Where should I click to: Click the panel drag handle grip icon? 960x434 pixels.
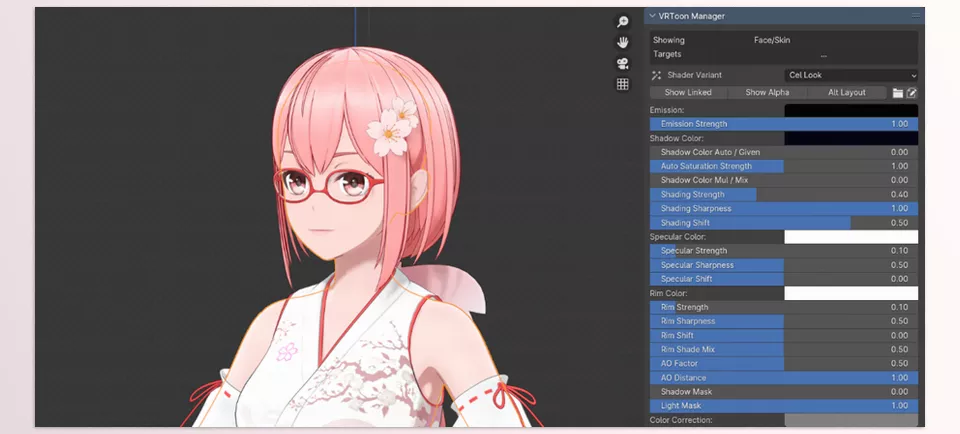point(916,16)
